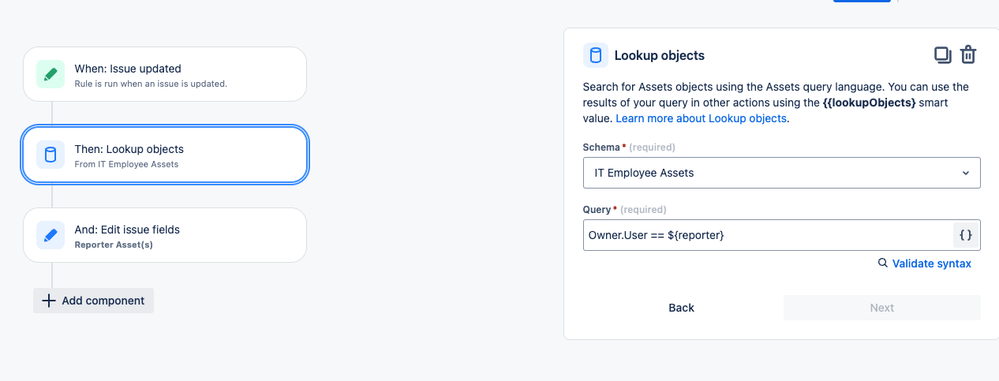Viewport: 999px width, 381px height.
Task: Open Learn more about Lookup objects link
Action: 701,119
